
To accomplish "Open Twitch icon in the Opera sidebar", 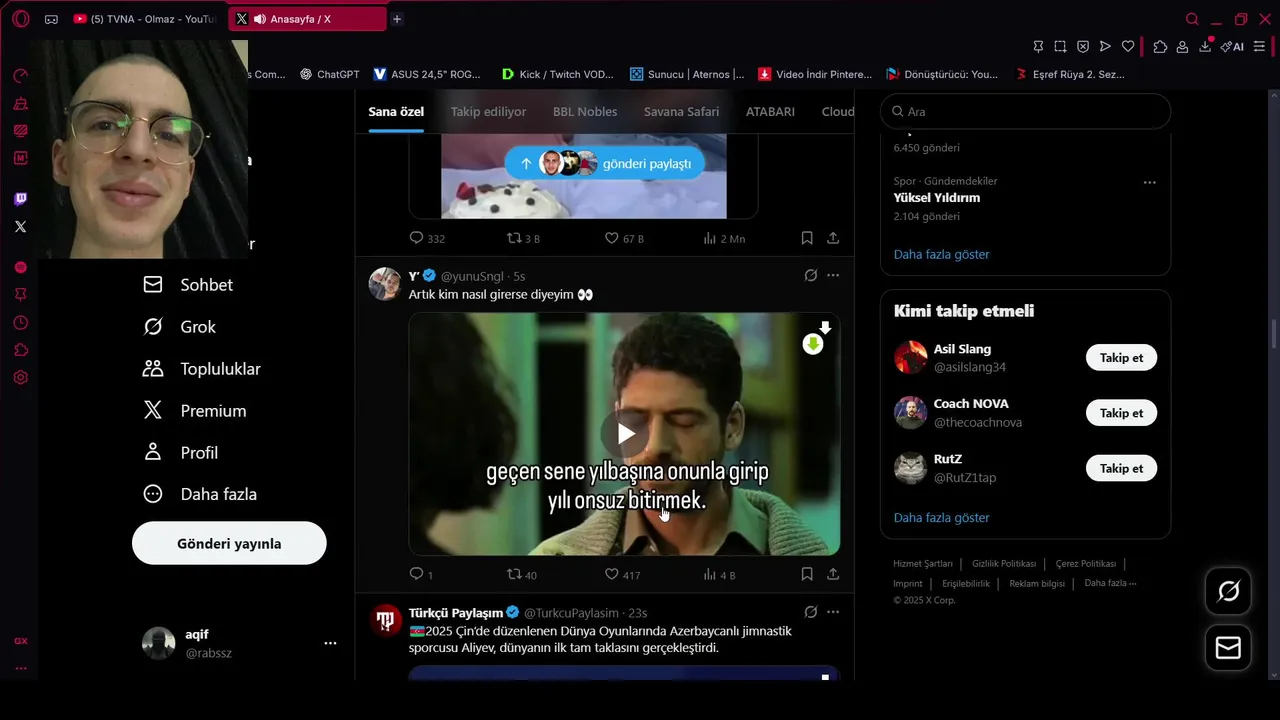I will pyautogui.click(x=20, y=199).
